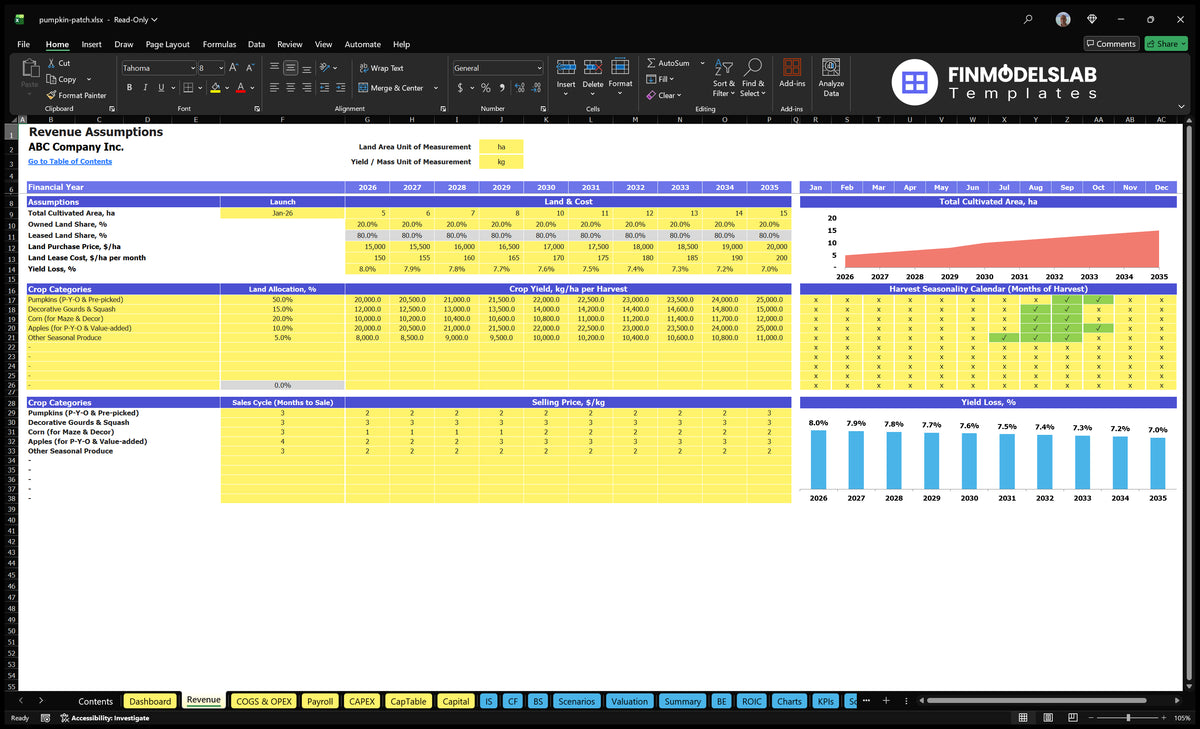Select the Scenarios sheet tab
Screen dimensions: 1200x729
coord(576,701)
